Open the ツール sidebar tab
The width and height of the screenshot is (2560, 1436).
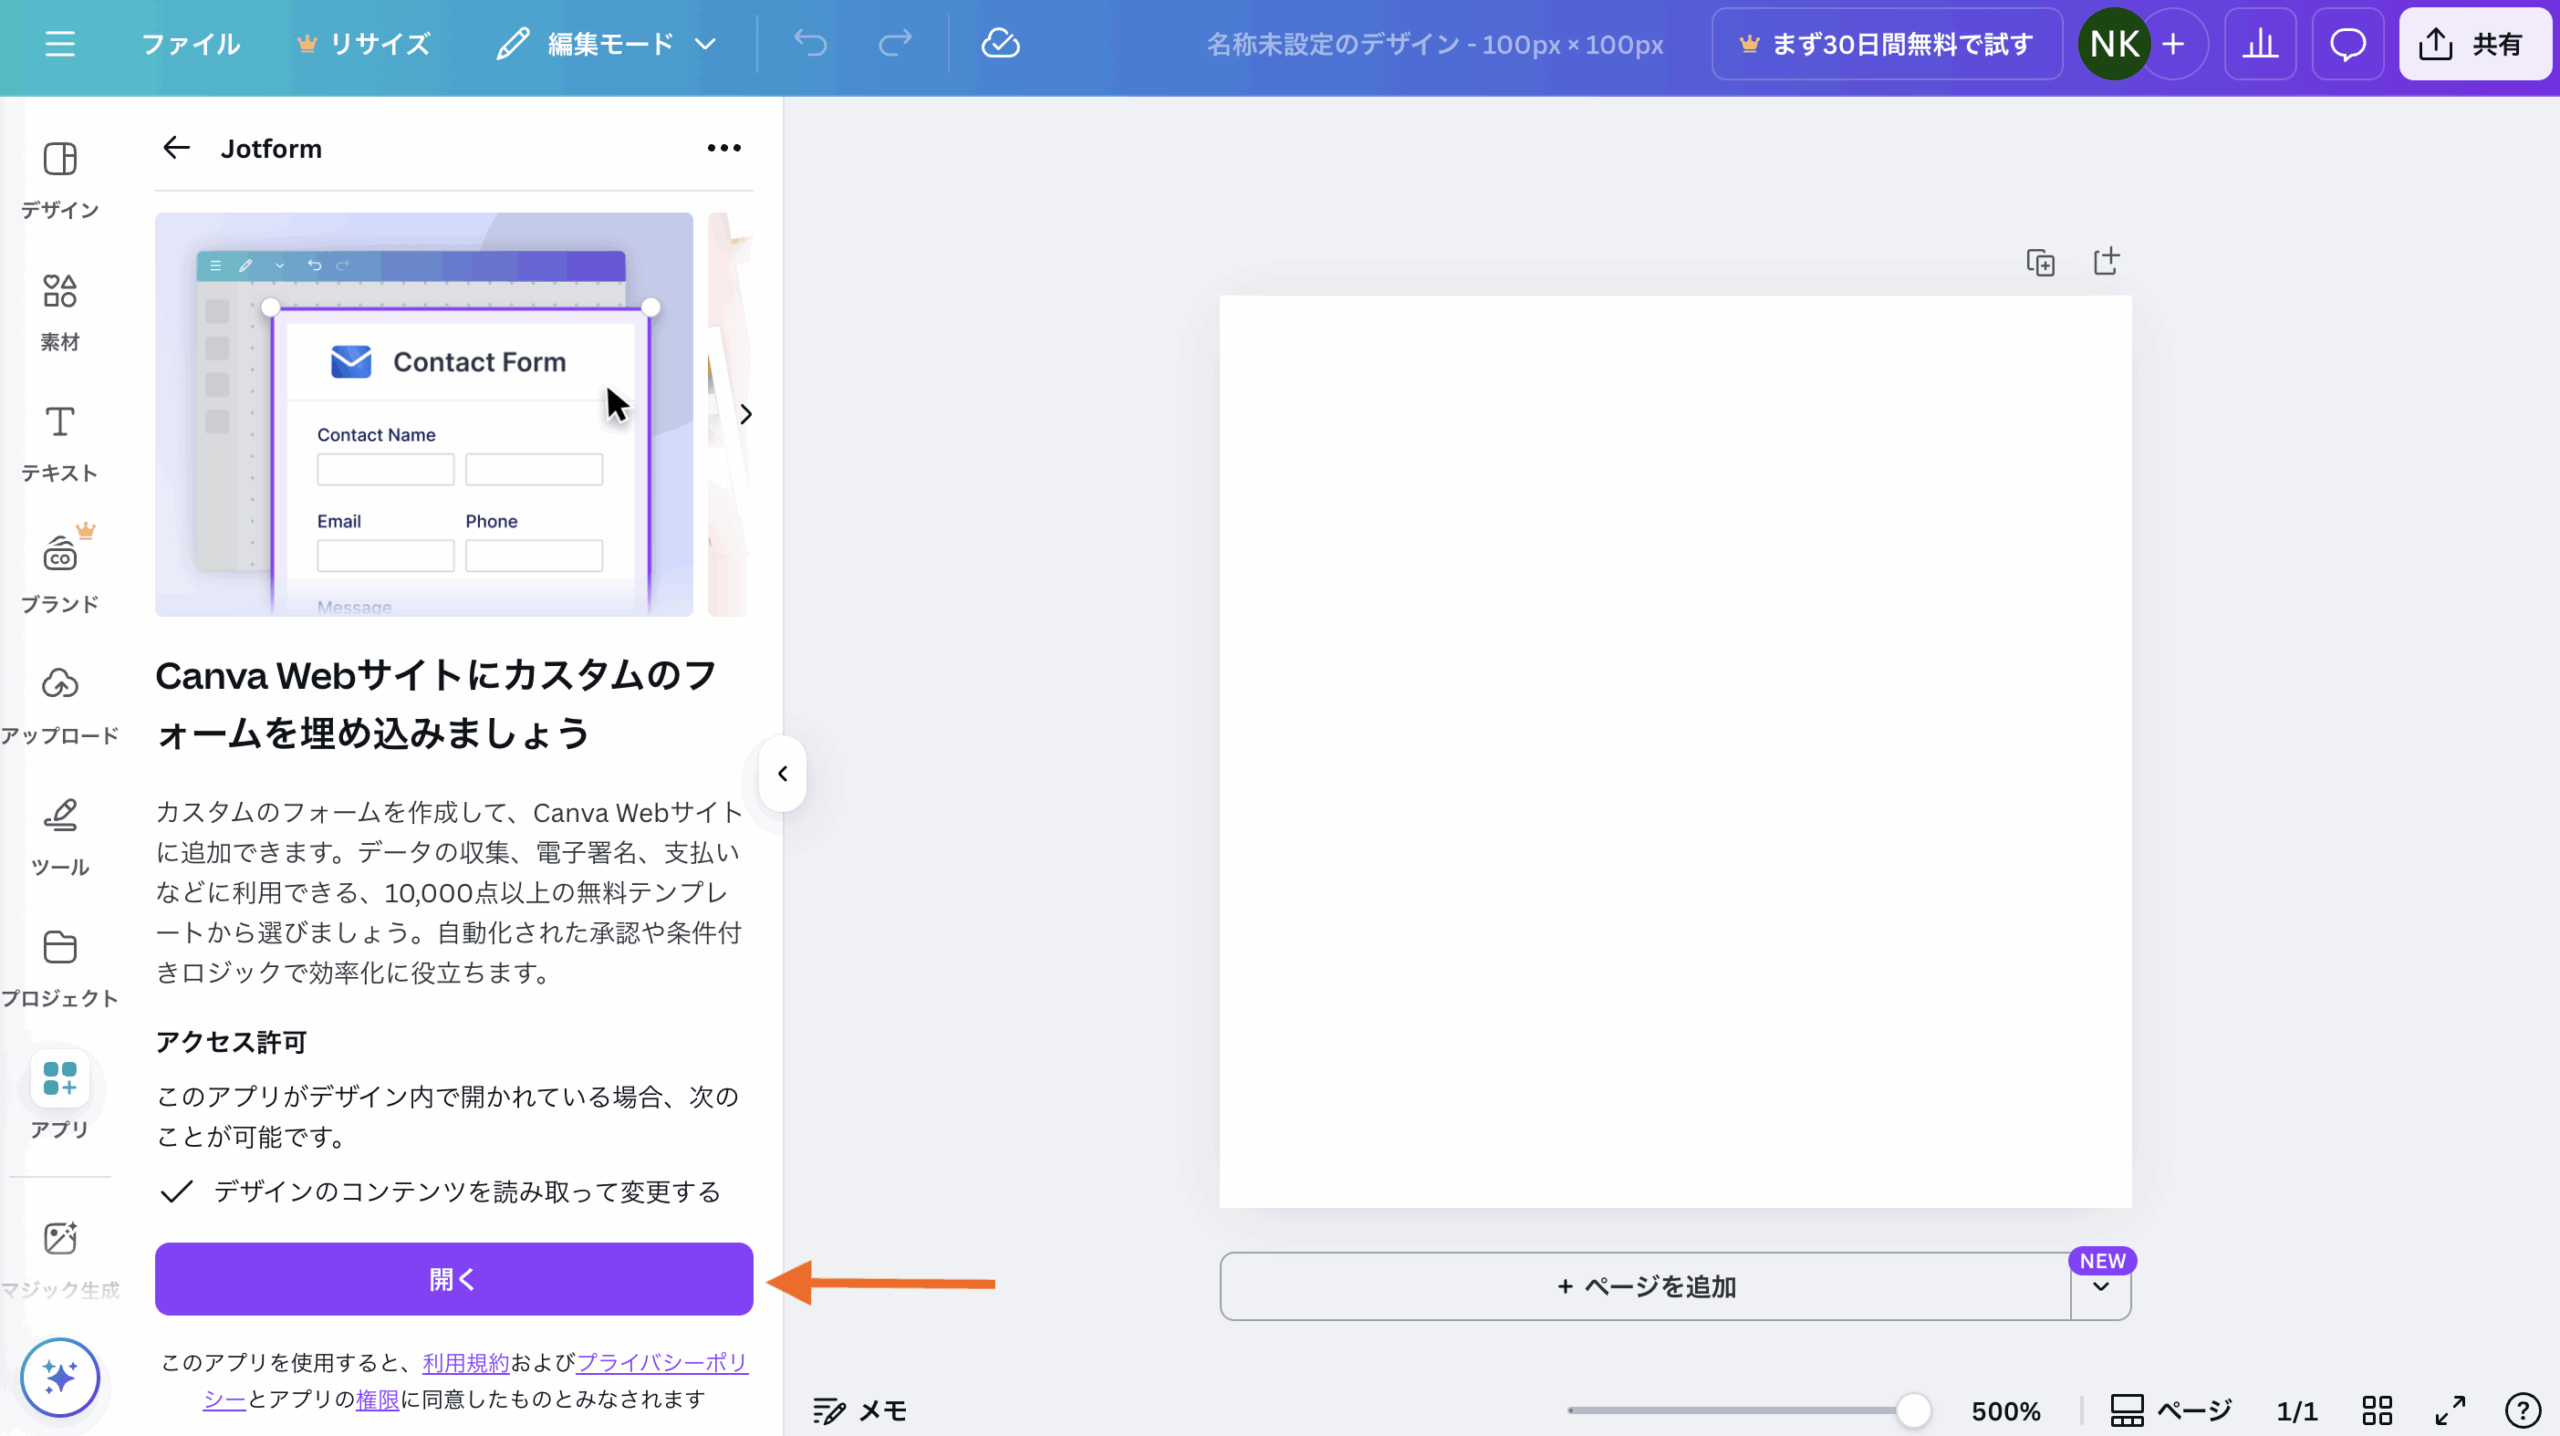point(60,837)
